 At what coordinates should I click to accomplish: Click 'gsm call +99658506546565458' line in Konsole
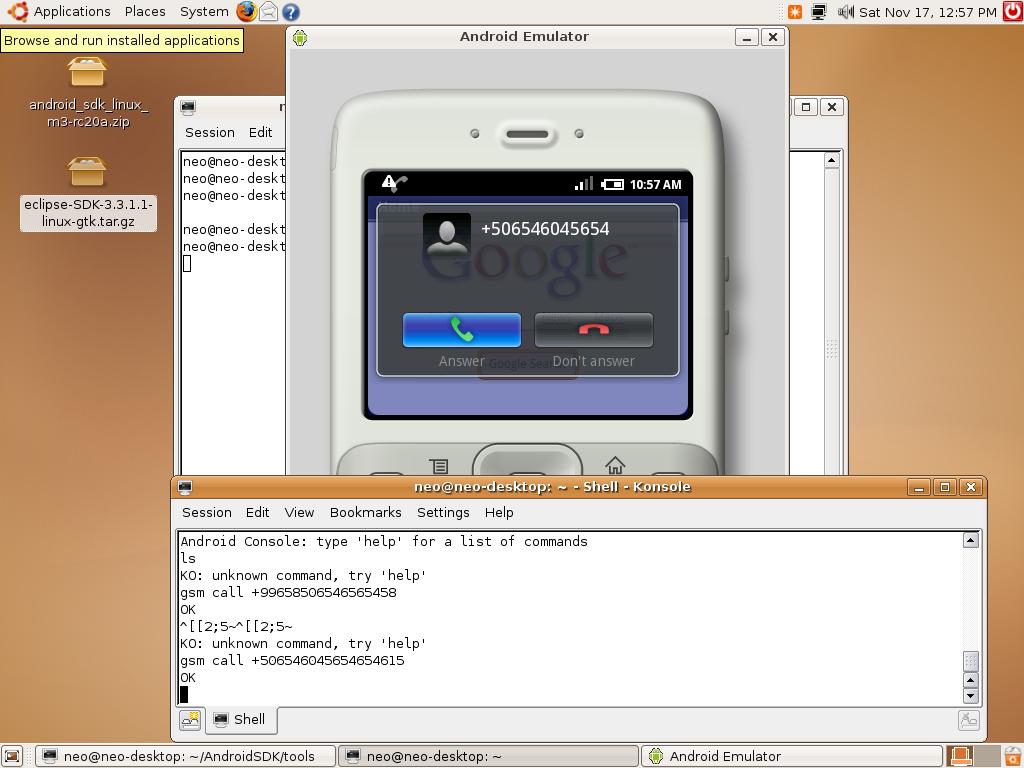coord(289,592)
